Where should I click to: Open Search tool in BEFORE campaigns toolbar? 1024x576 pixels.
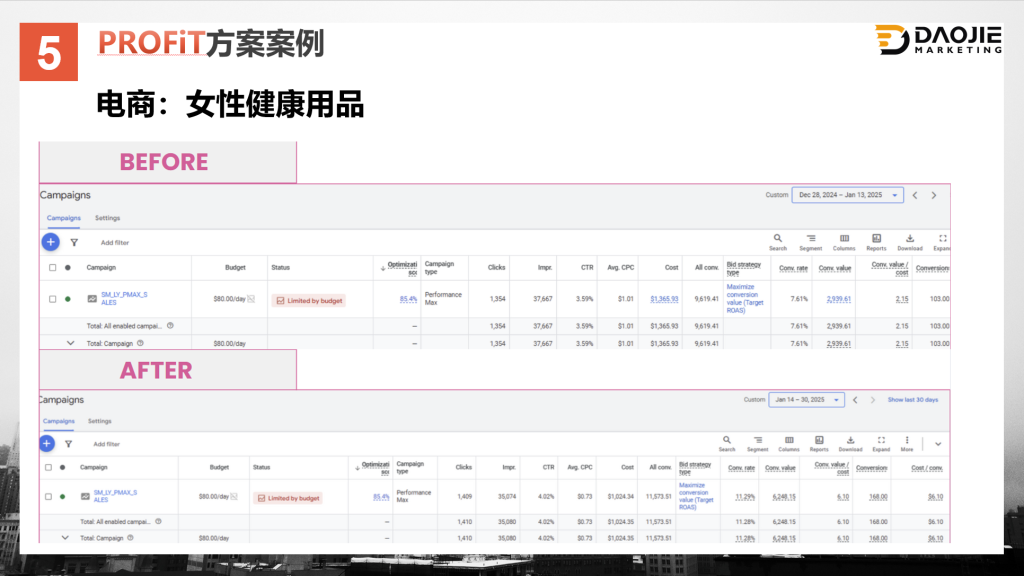tap(778, 242)
